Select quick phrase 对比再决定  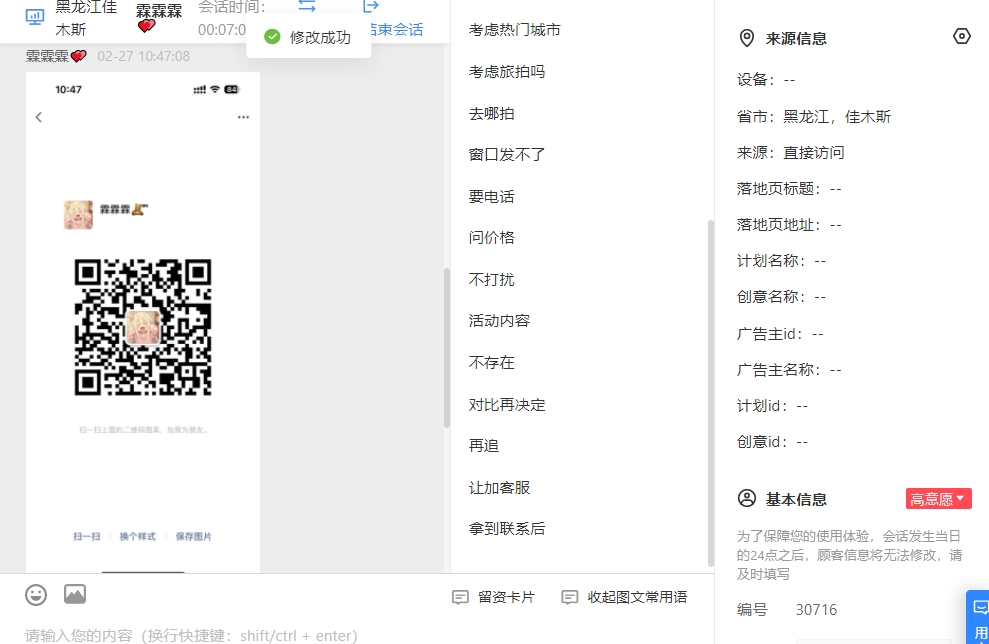pyautogui.click(x=506, y=405)
